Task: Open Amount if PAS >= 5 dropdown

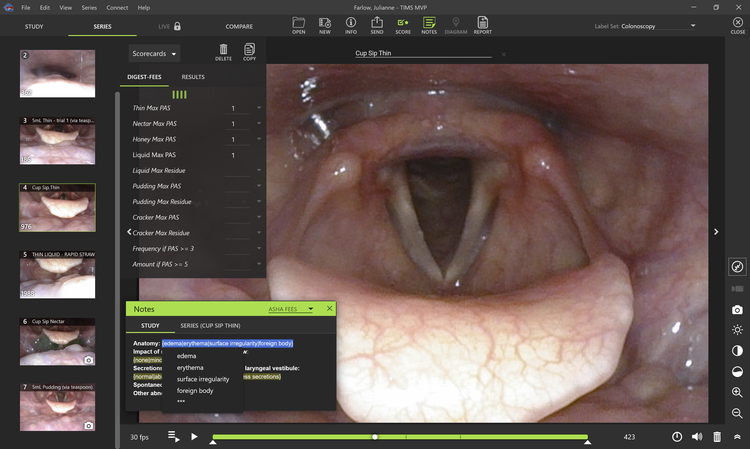Action: (259, 264)
